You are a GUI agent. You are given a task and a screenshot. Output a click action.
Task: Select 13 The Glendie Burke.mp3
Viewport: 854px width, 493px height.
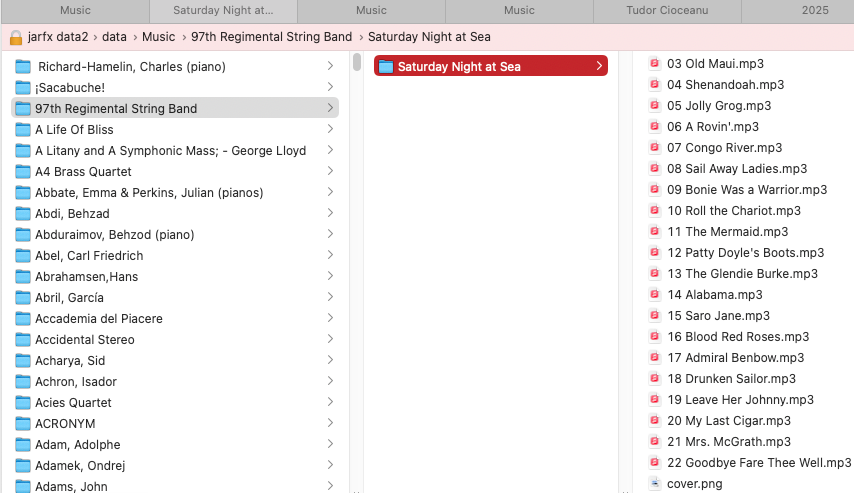pyautogui.click(x=742, y=273)
